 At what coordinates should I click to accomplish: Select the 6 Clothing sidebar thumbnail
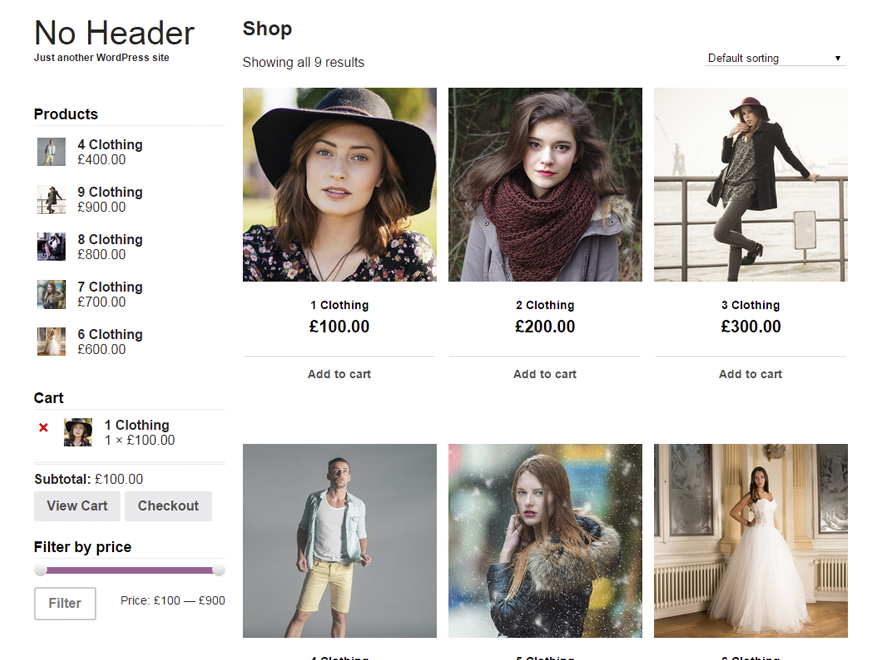coord(51,342)
